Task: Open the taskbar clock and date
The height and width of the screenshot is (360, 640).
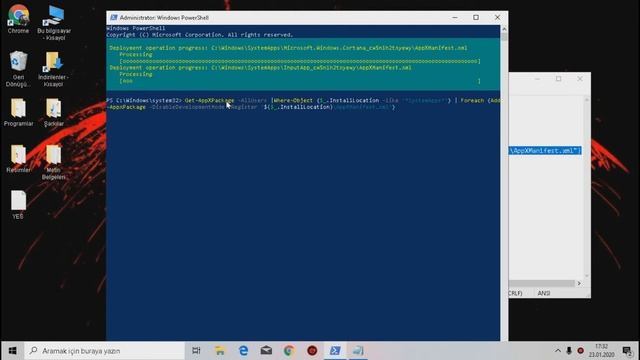Action: pos(602,351)
